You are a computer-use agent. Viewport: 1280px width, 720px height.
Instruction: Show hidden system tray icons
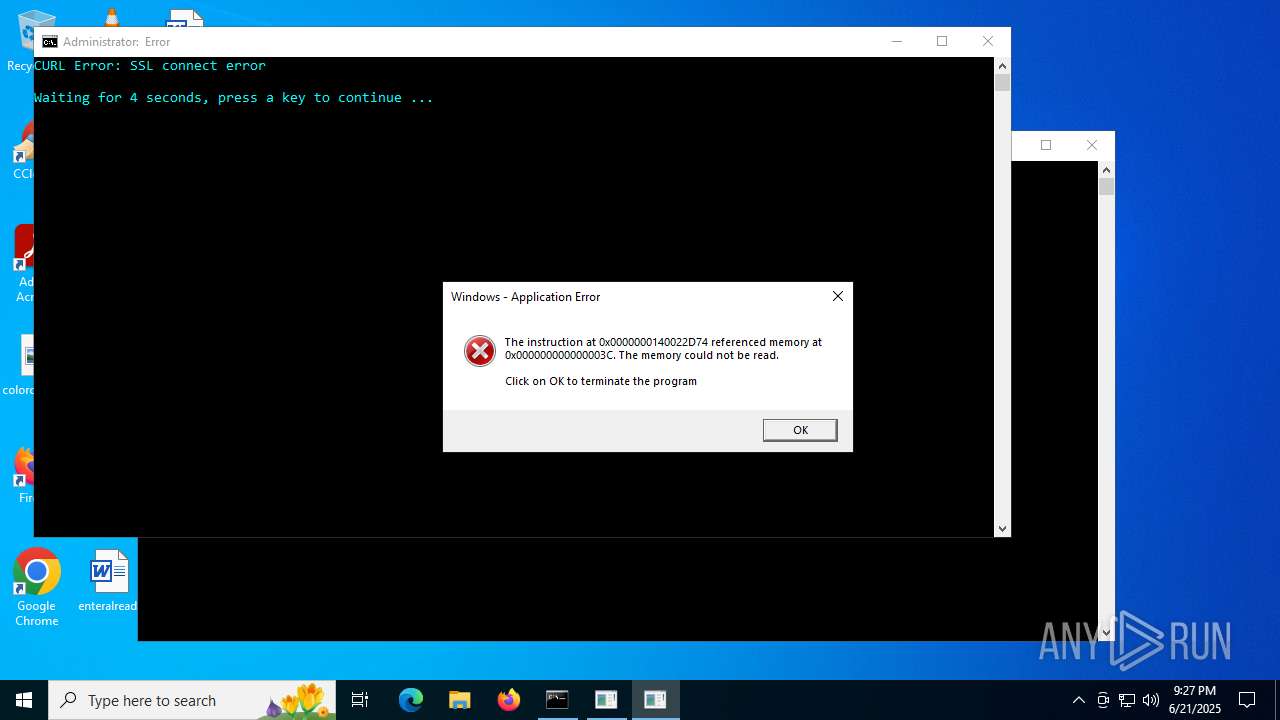pyautogui.click(x=1078, y=700)
